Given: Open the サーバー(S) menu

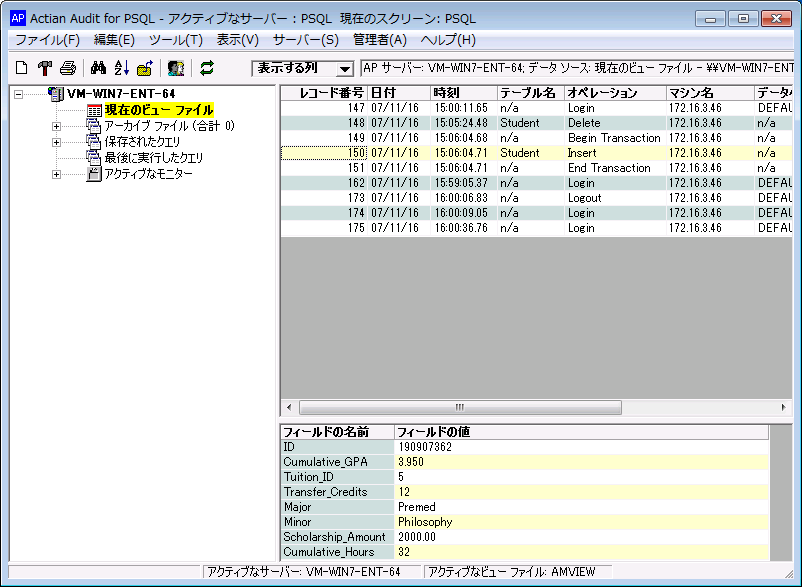Looking at the screenshot, I should tap(305, 40).
